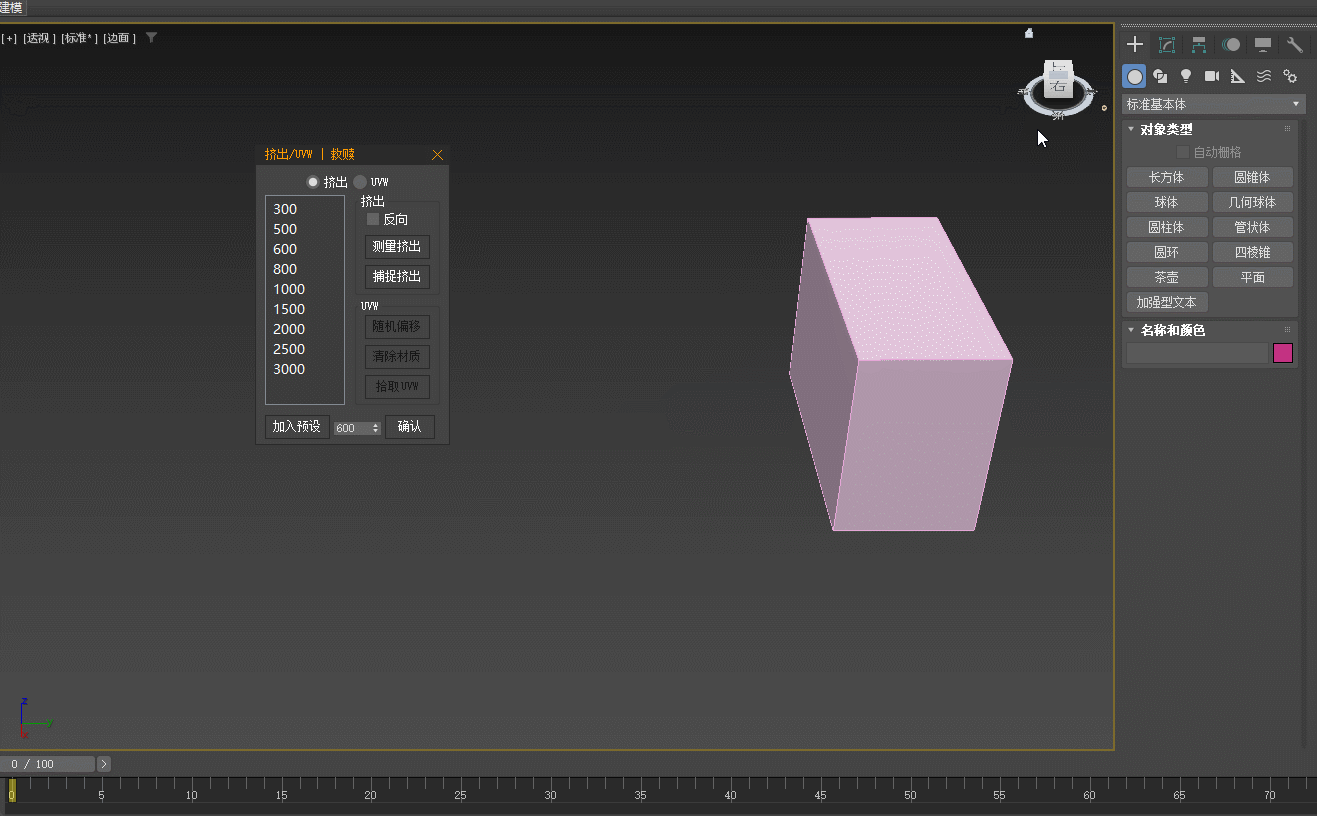Enable the 反向 checkbox
Viewport: 1317px width, 816px height.
373,219
